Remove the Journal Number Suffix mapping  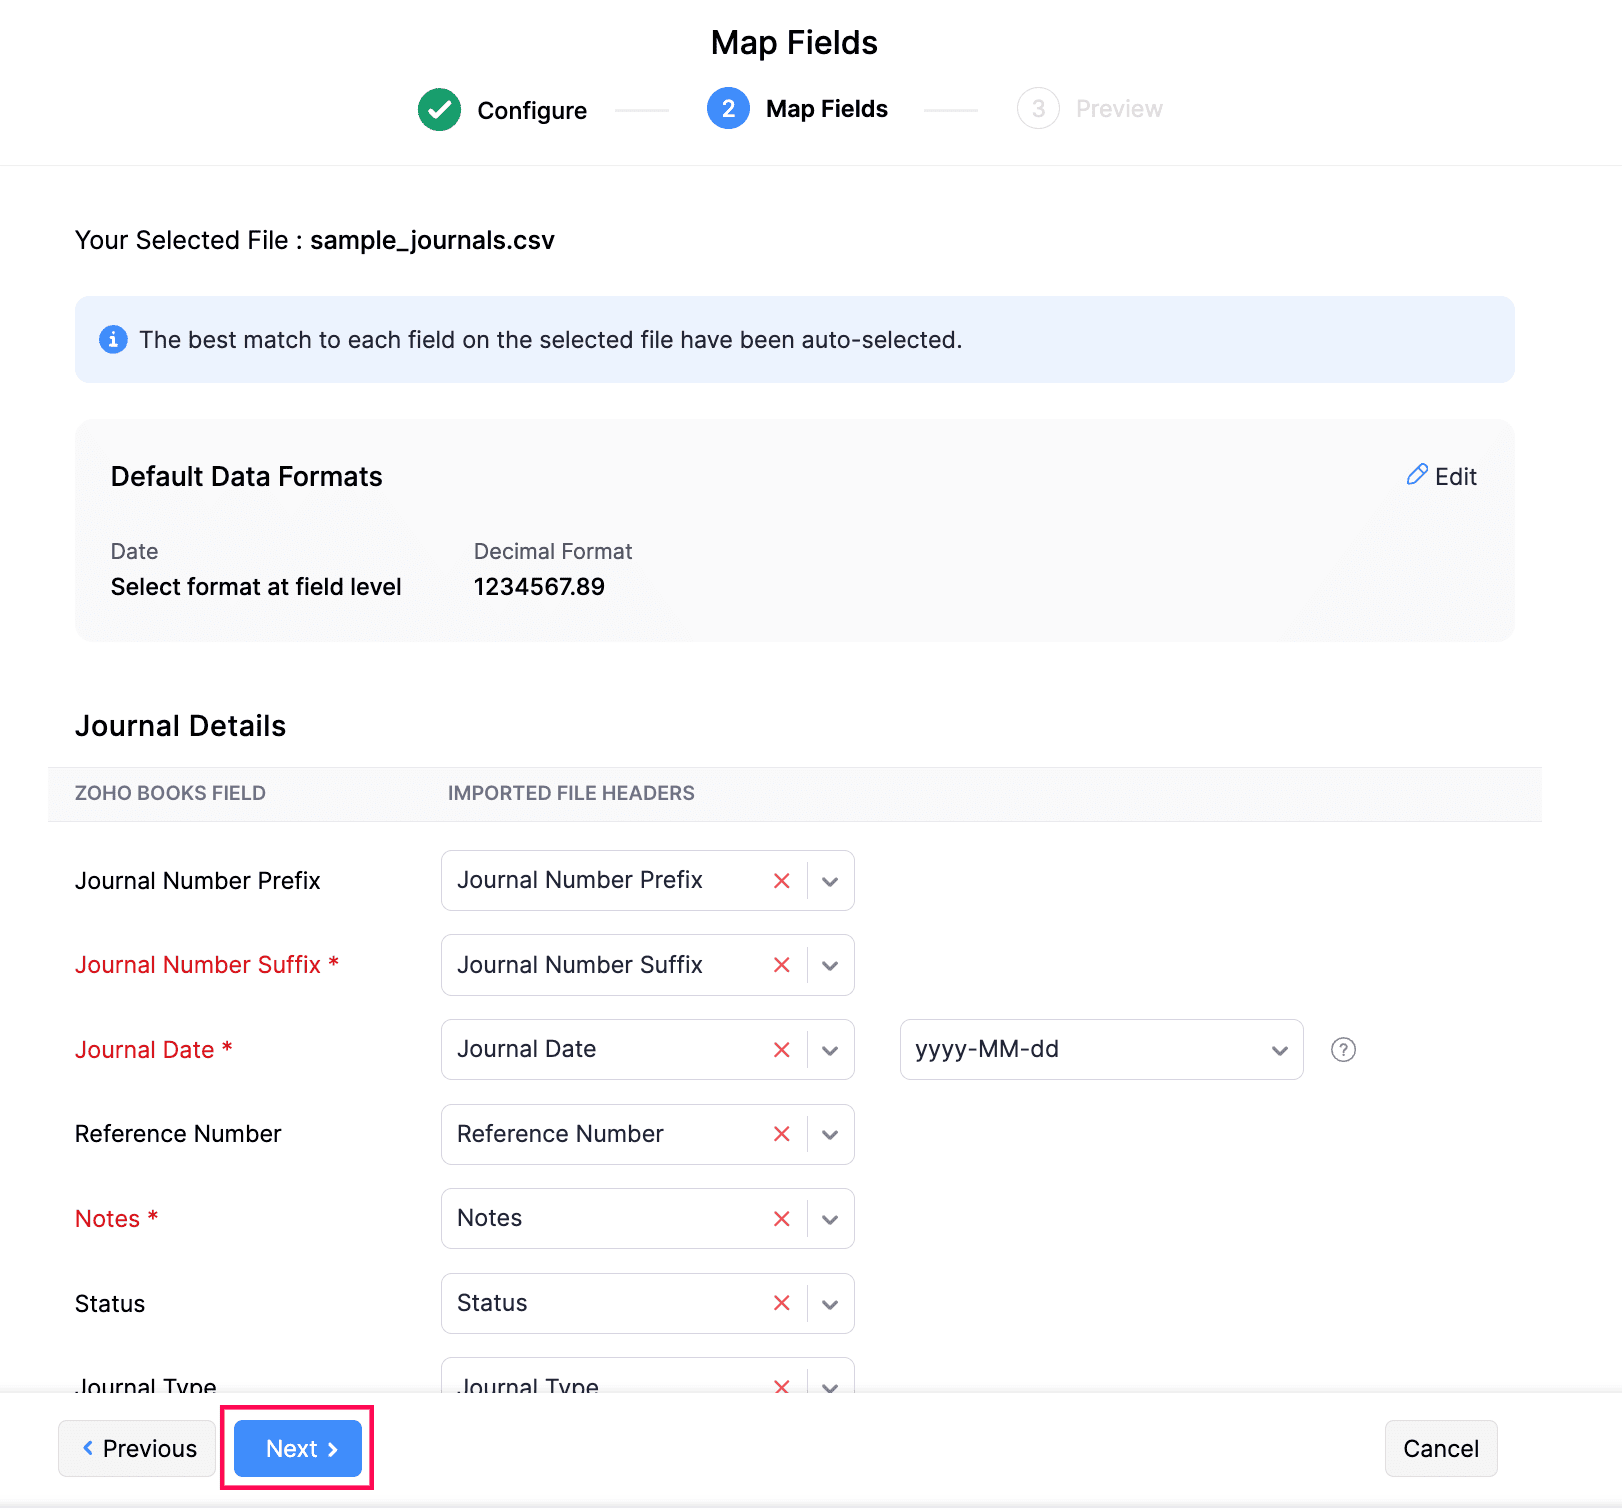tap(782, 965)
